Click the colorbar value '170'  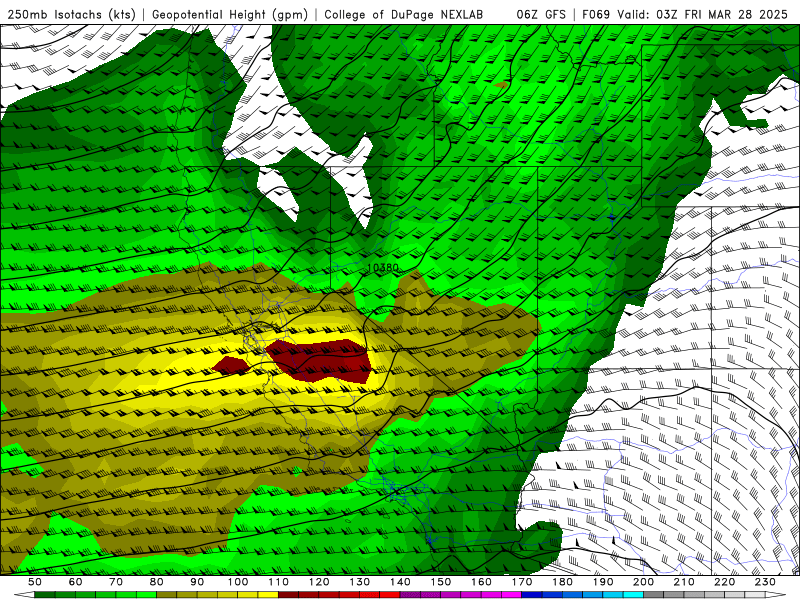tap(521, 582)
